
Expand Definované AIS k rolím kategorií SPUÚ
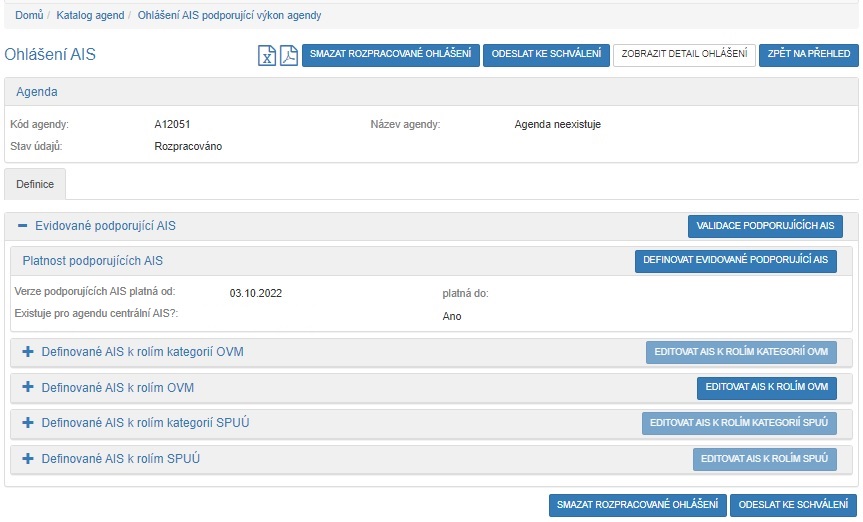(28, 423)
